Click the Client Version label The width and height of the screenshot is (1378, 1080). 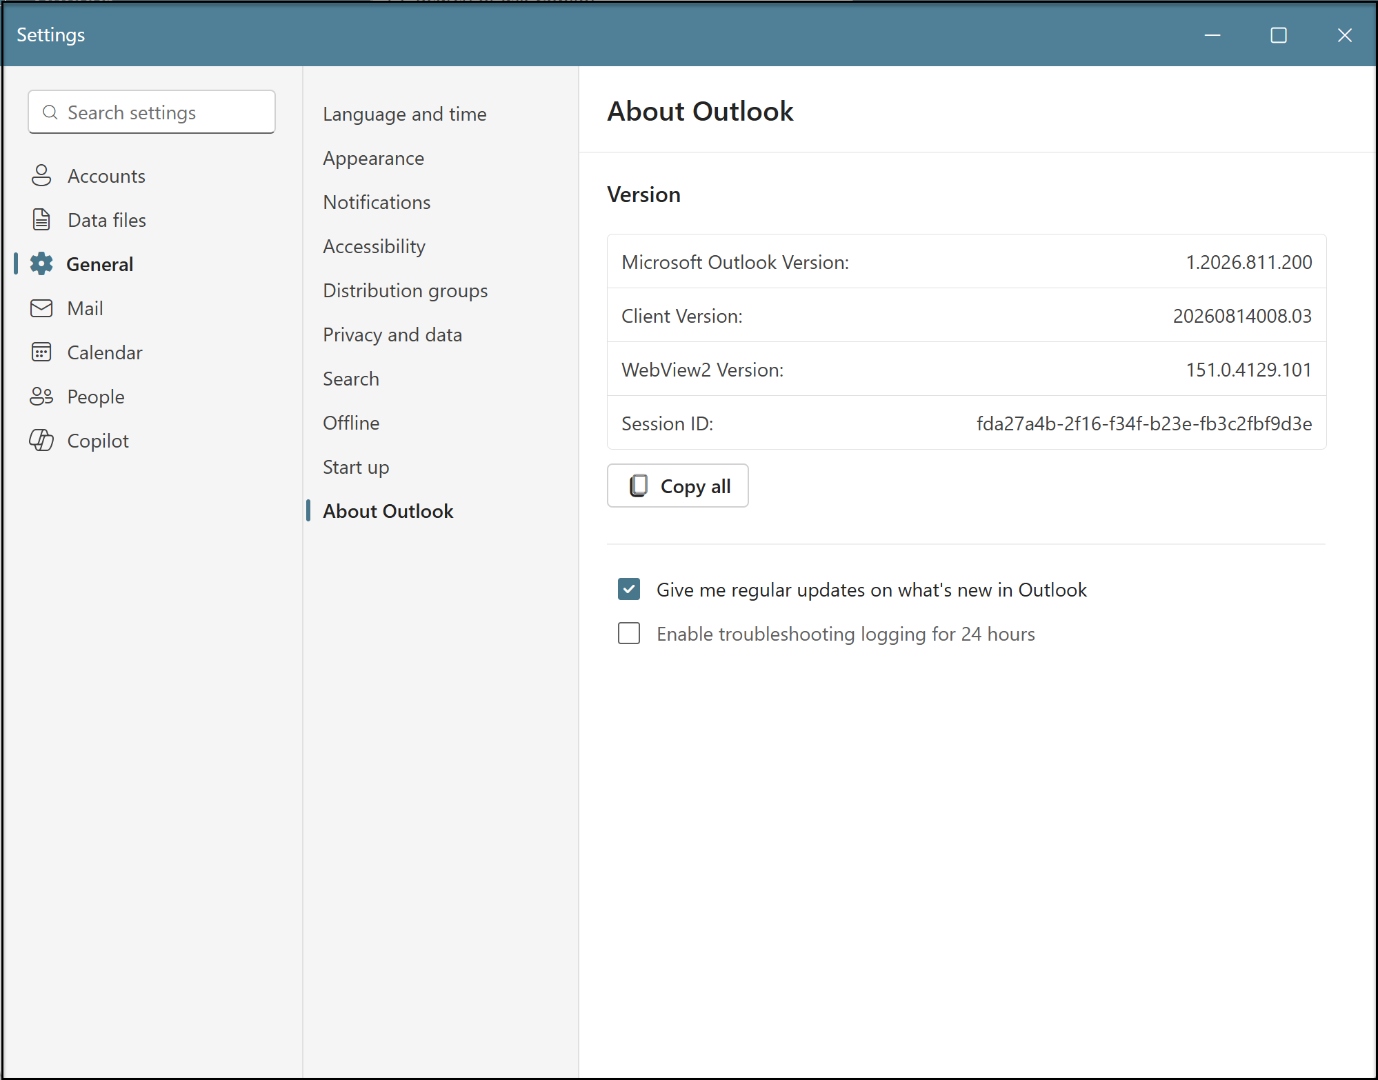click(x=682, y=316)
